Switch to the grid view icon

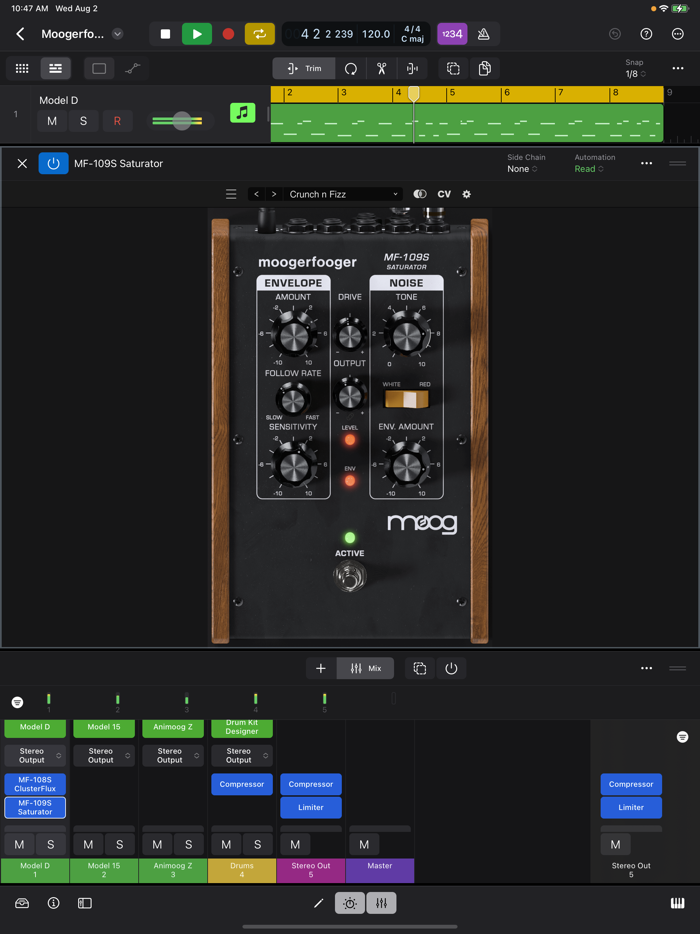click(22, 69)
